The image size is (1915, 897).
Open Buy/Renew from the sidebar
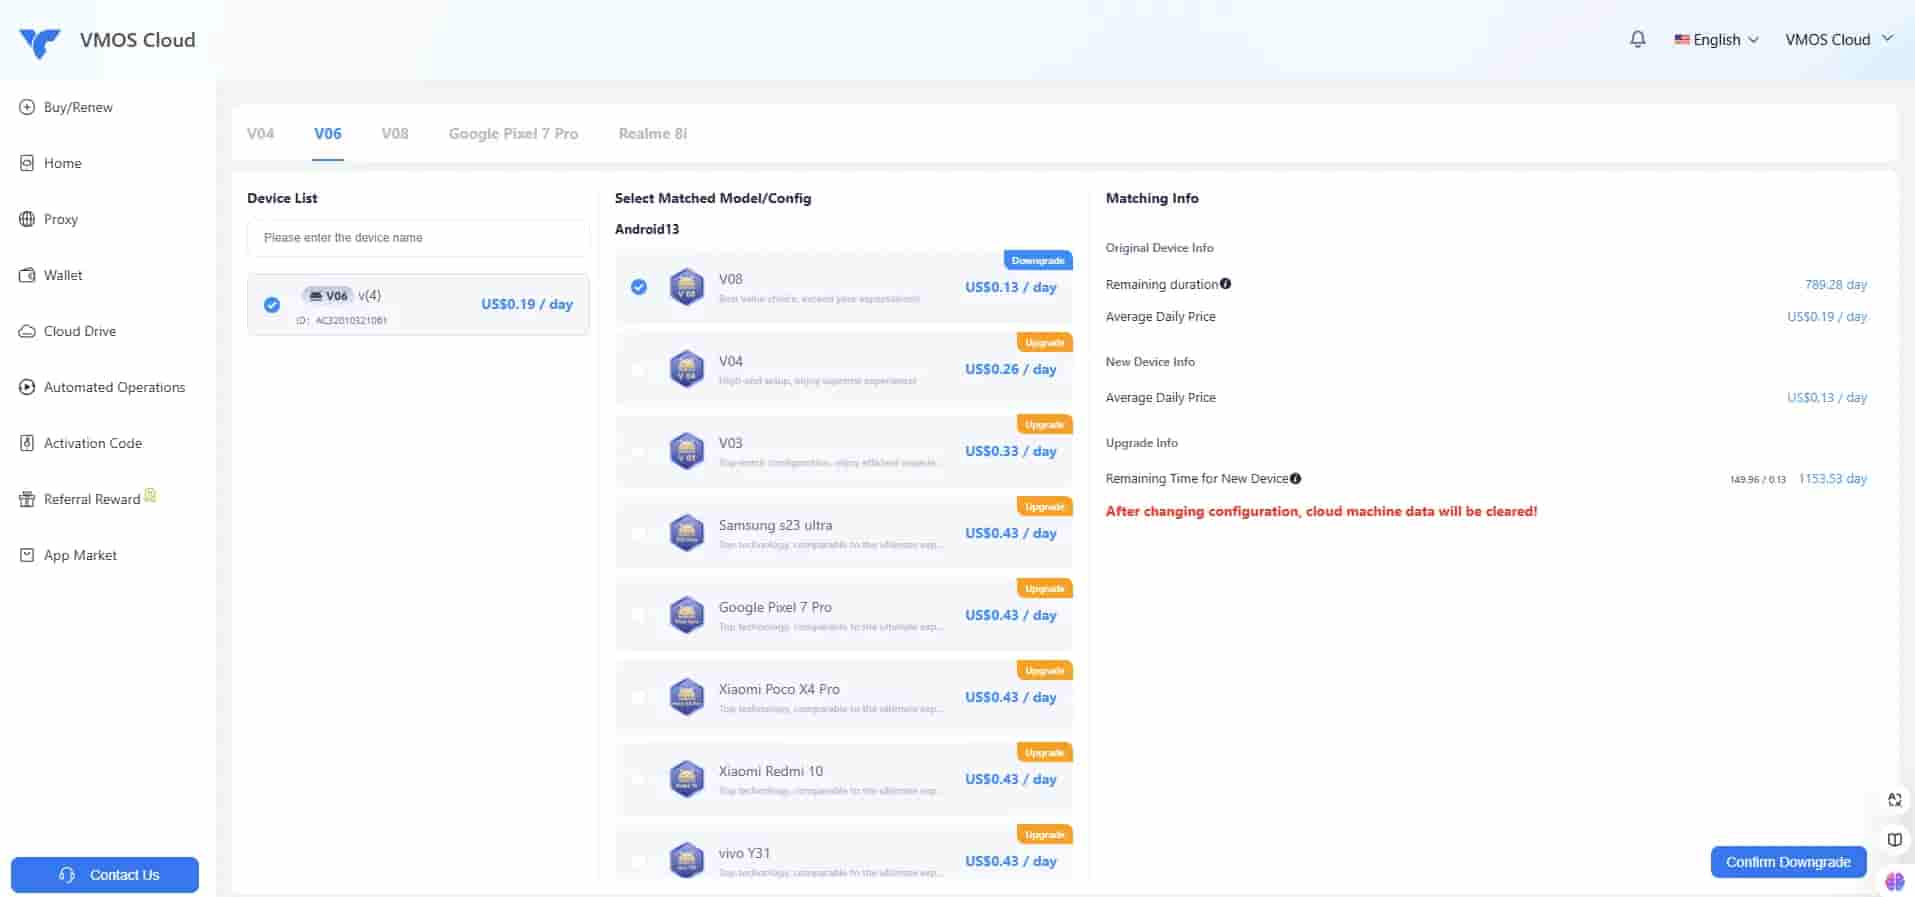click(x=78, y=107)
